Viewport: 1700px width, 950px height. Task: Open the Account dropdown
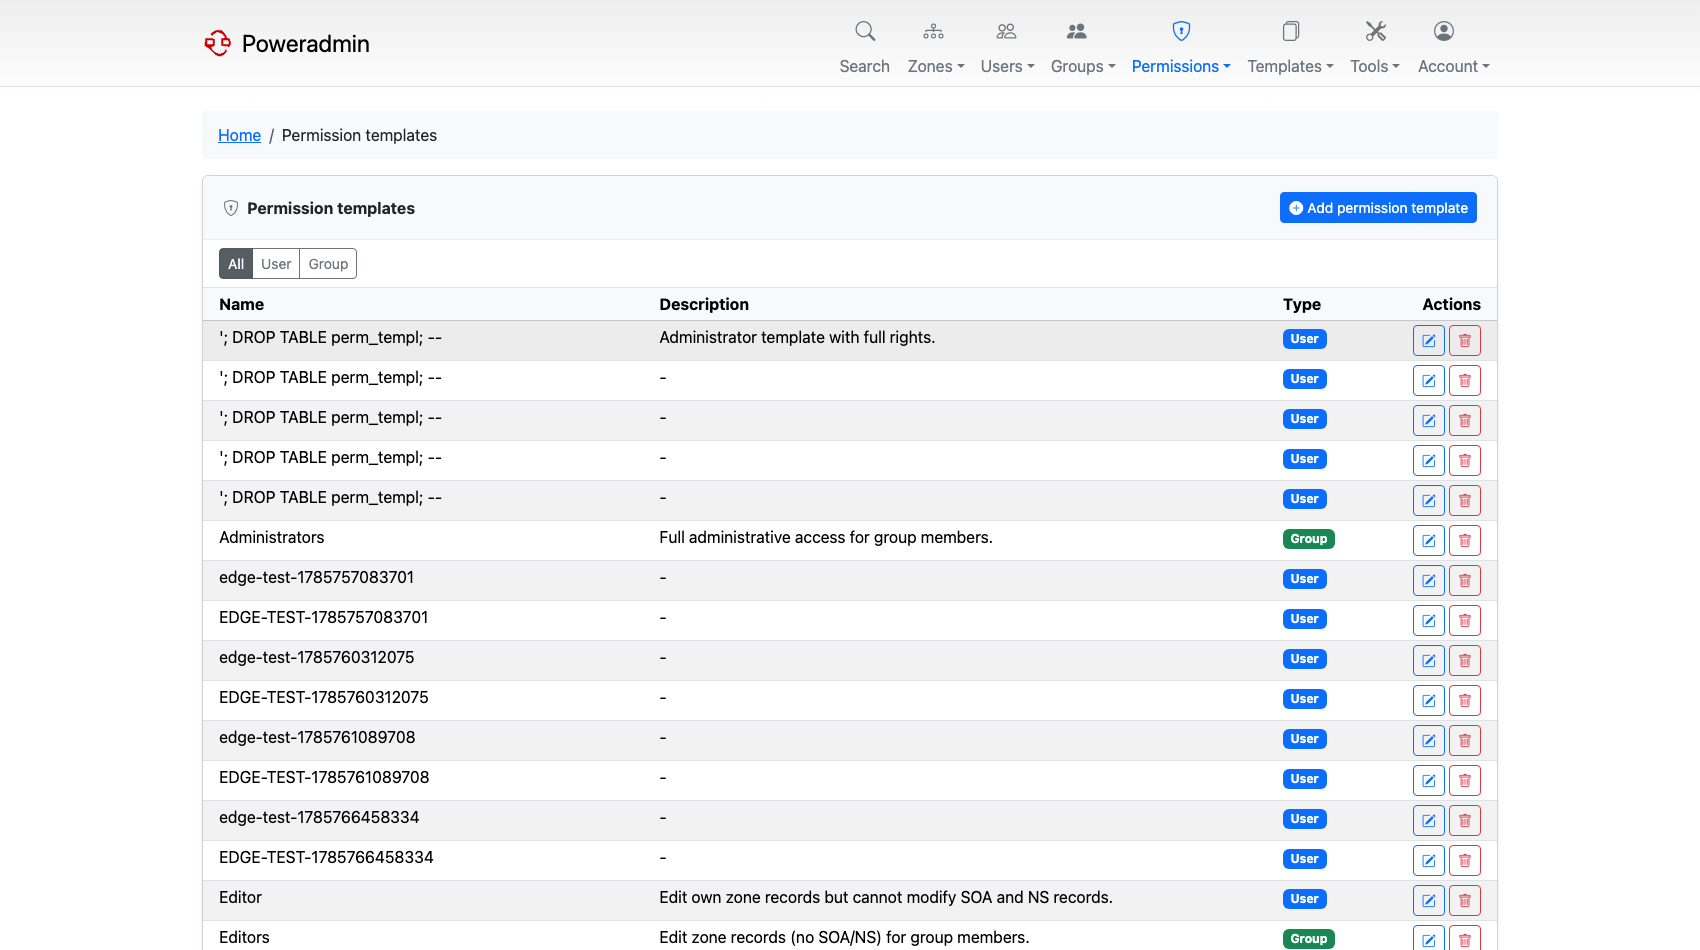coord(1453,47)
